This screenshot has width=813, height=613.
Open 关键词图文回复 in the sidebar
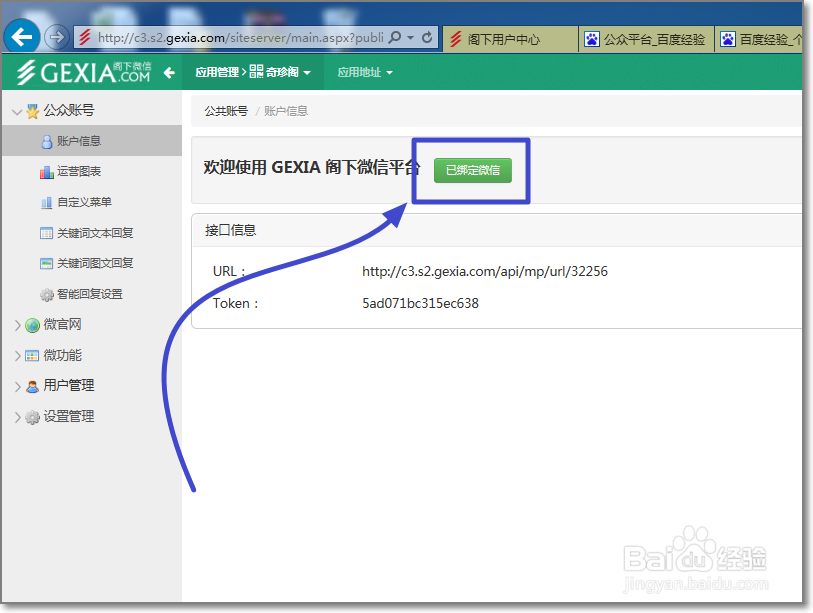95,263
